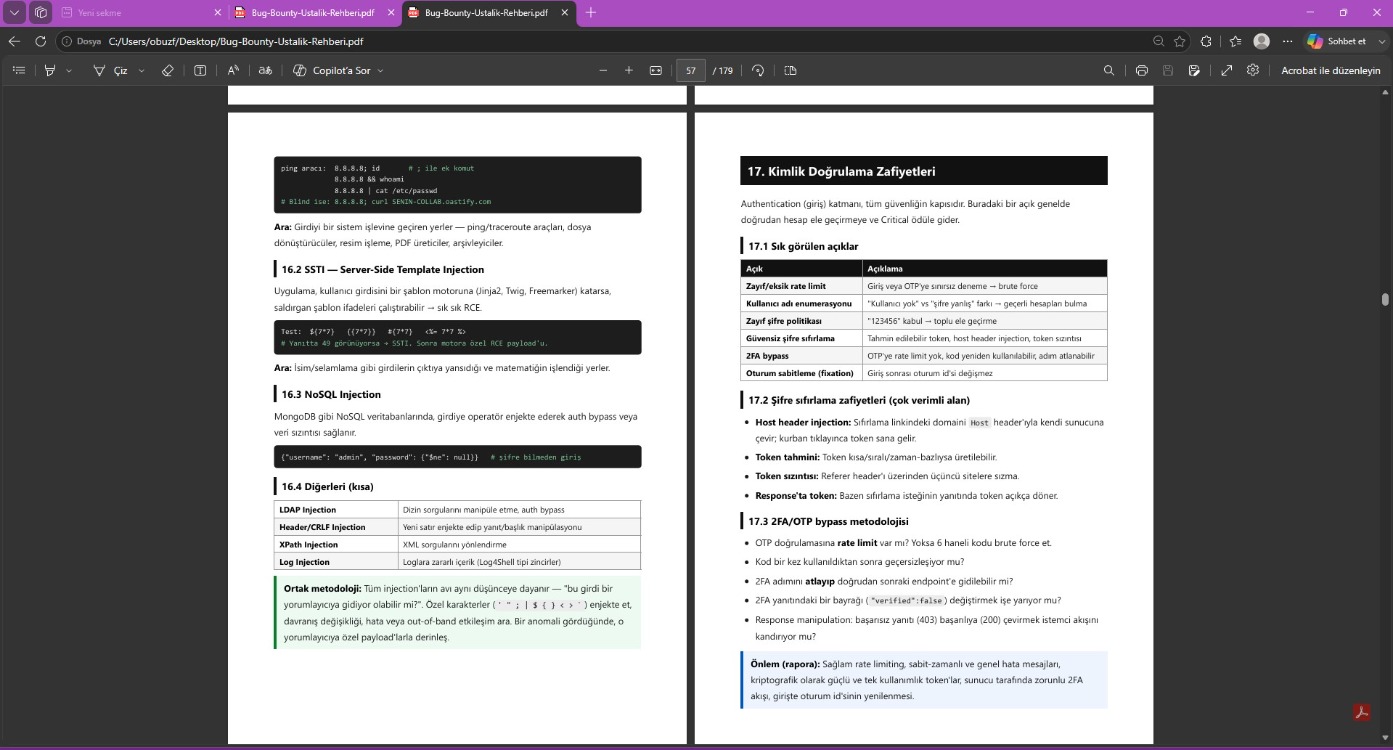Click the 'LDAP Injection' table cell
Viewport: 1393px width, 750px height.
pyautogui.click(x=336, y=509)
